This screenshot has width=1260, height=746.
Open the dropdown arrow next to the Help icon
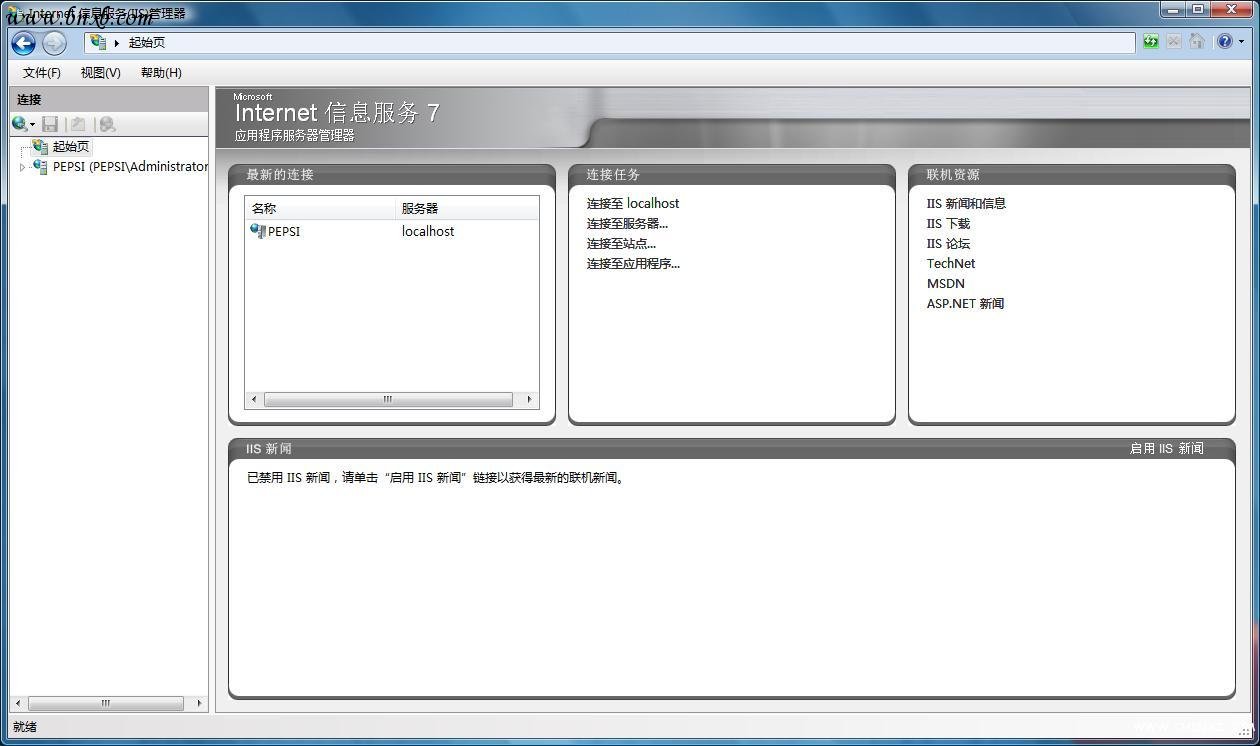[x=1243, y=42]
